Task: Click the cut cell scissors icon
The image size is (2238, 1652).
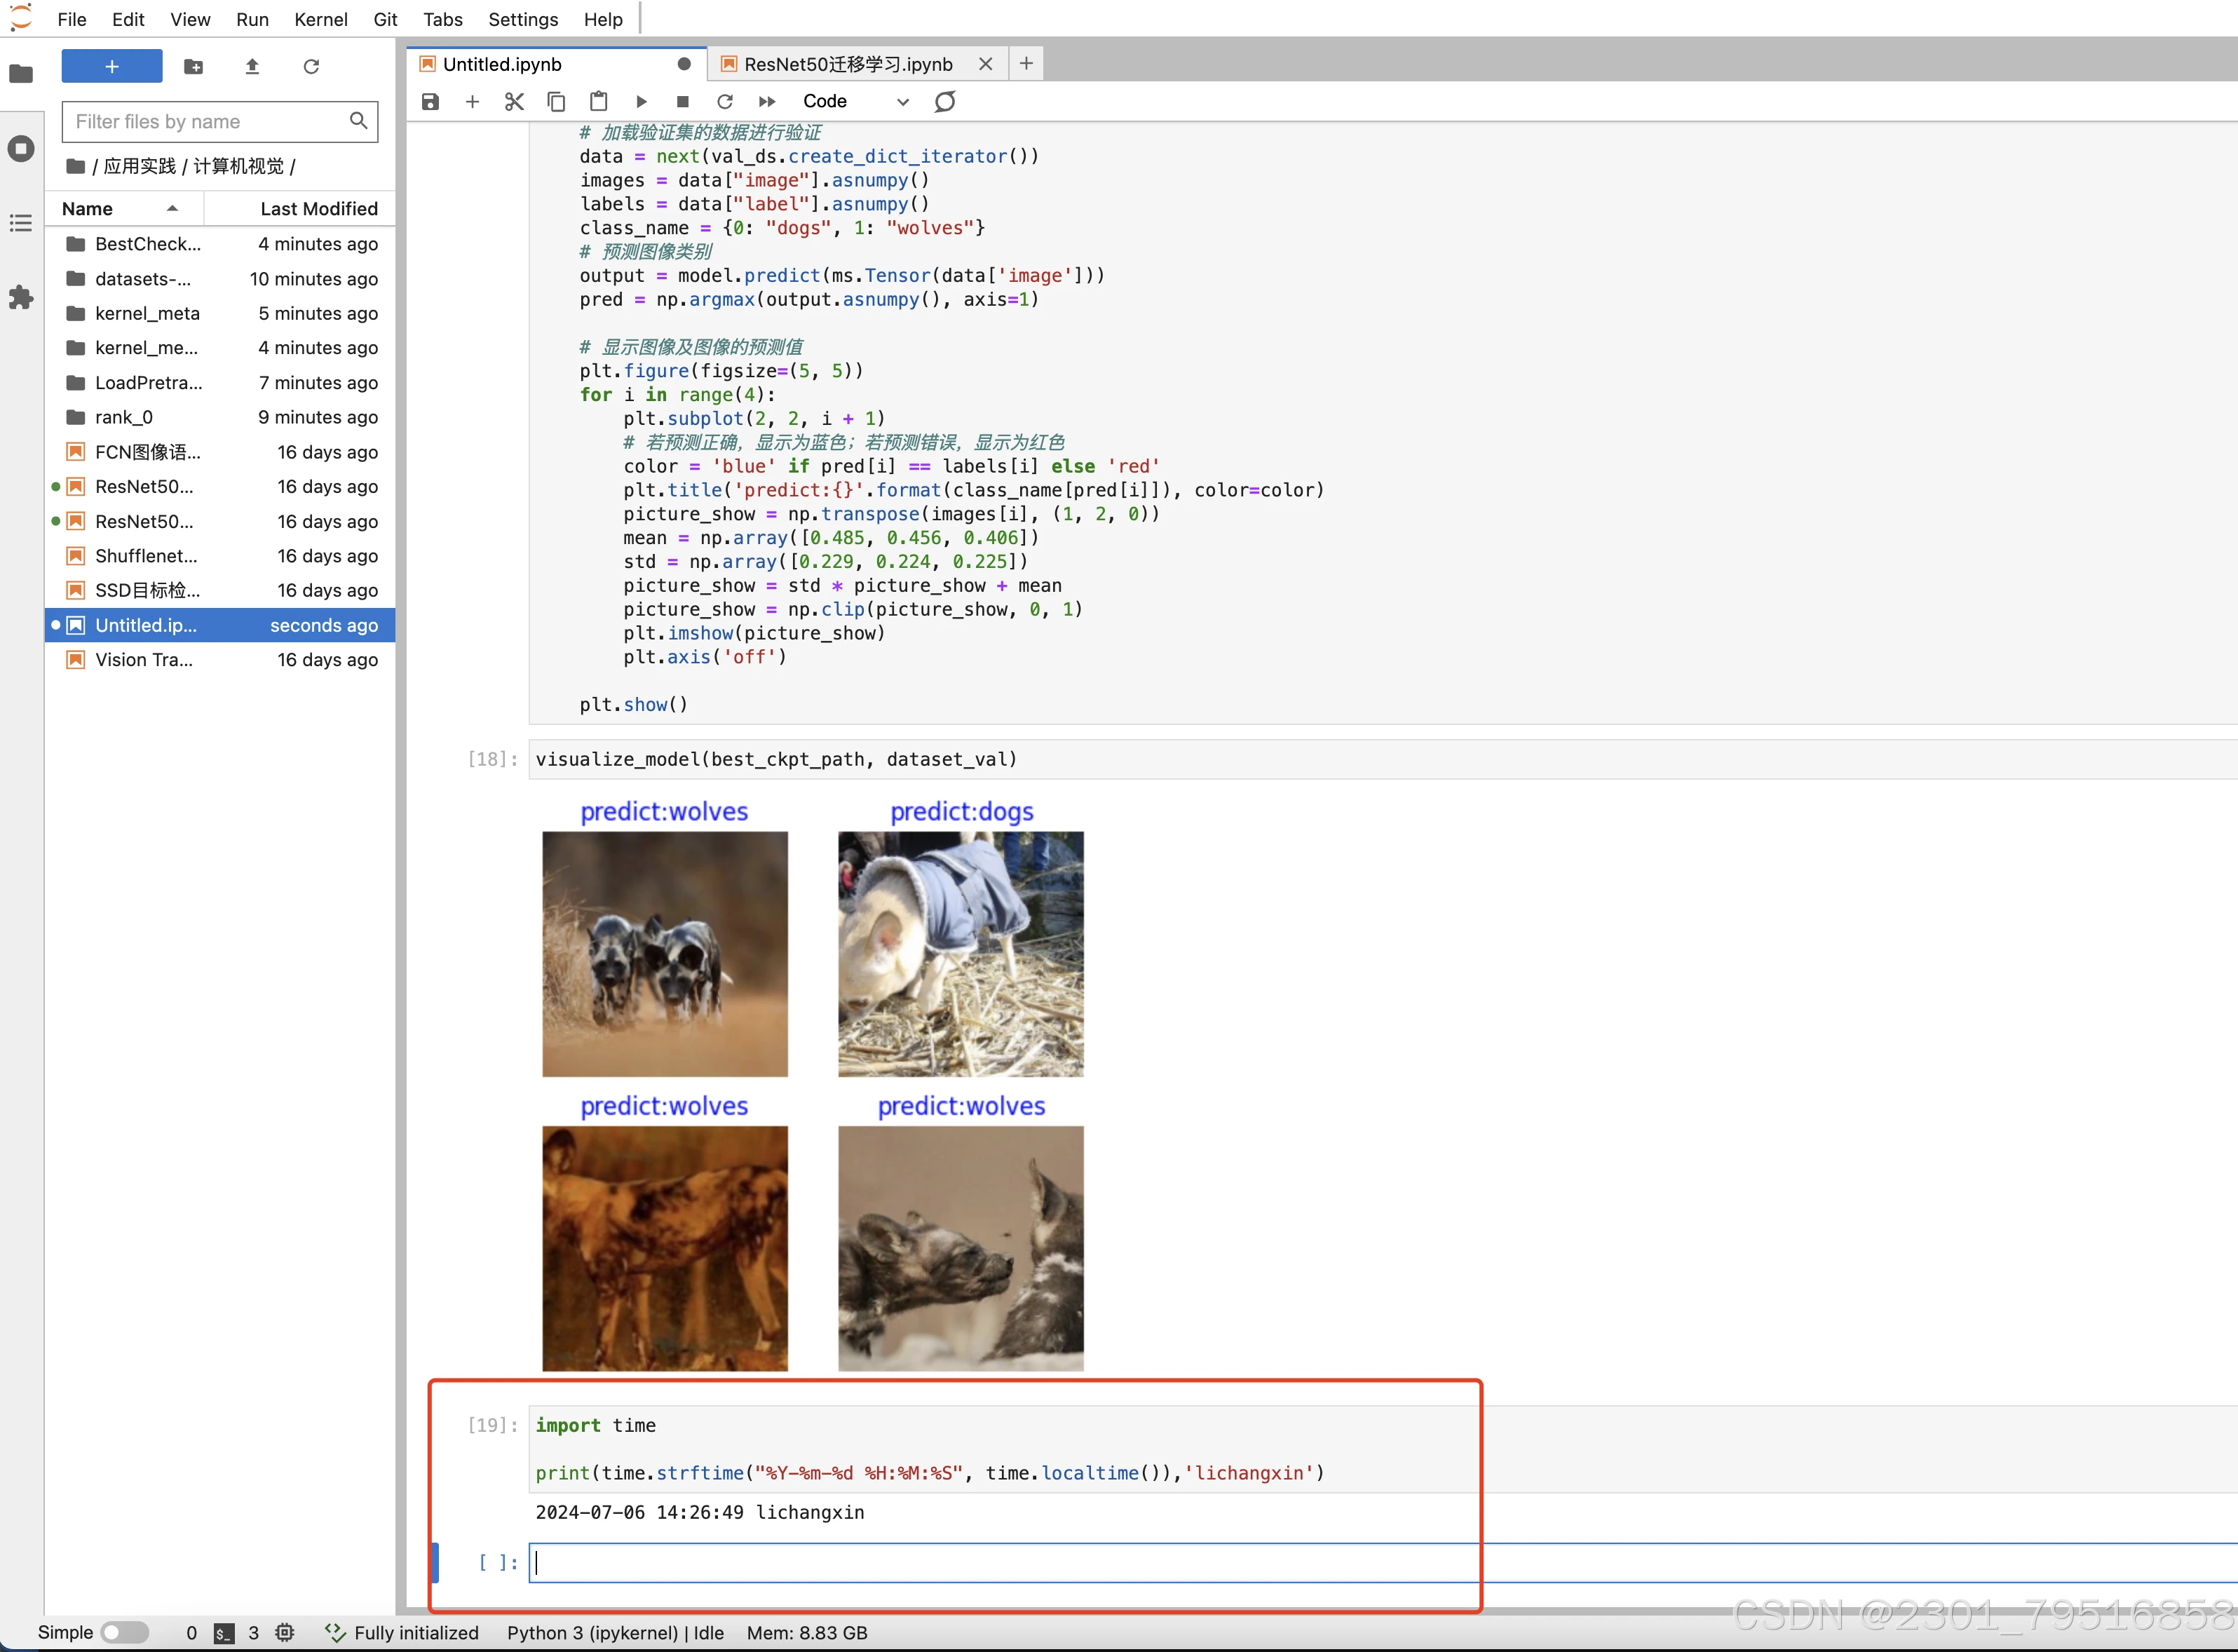Action: pos(514,101)
